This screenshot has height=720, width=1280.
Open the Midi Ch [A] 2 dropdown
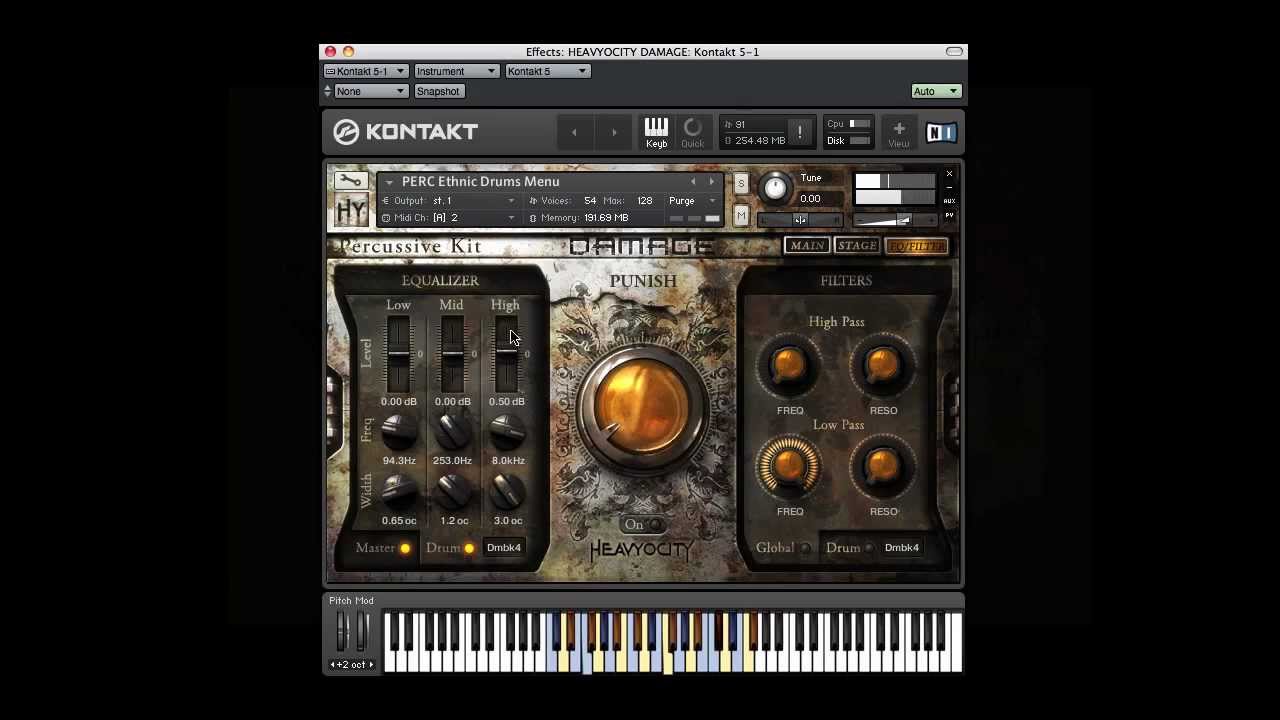point(448,217)
